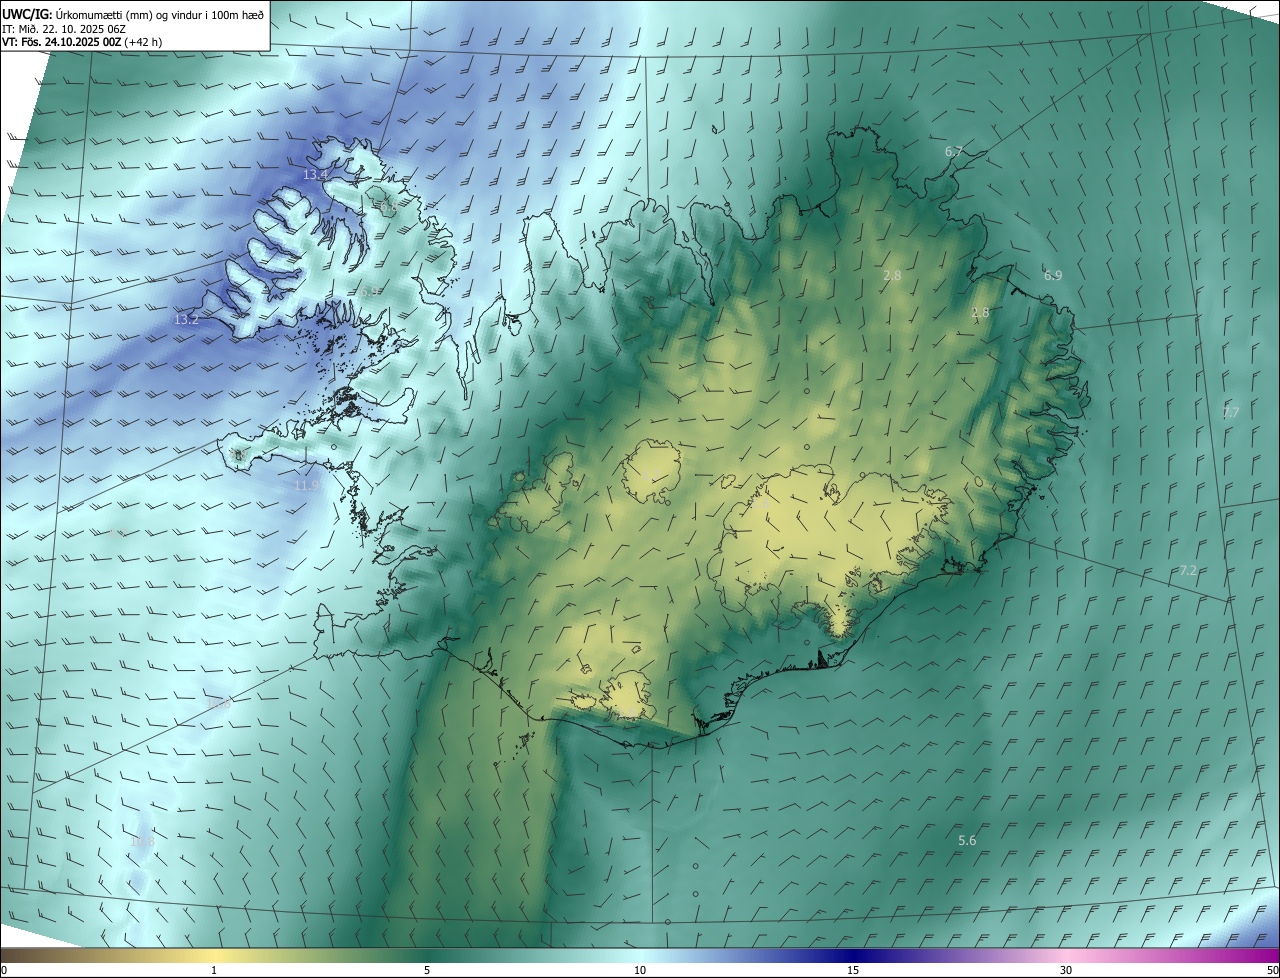Click the color scale tick label 30

[x=1066, y=970]
